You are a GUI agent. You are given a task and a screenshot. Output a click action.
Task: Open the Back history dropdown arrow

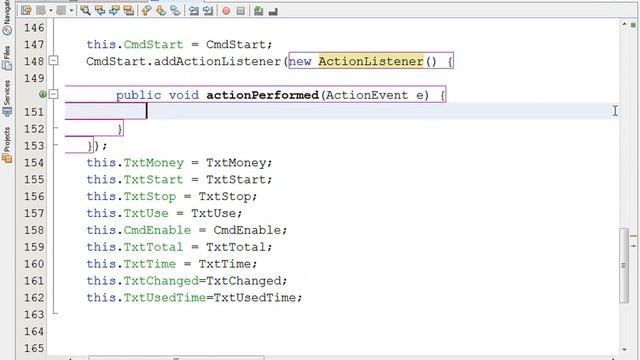pyautogui.click(x=51, y=11)
